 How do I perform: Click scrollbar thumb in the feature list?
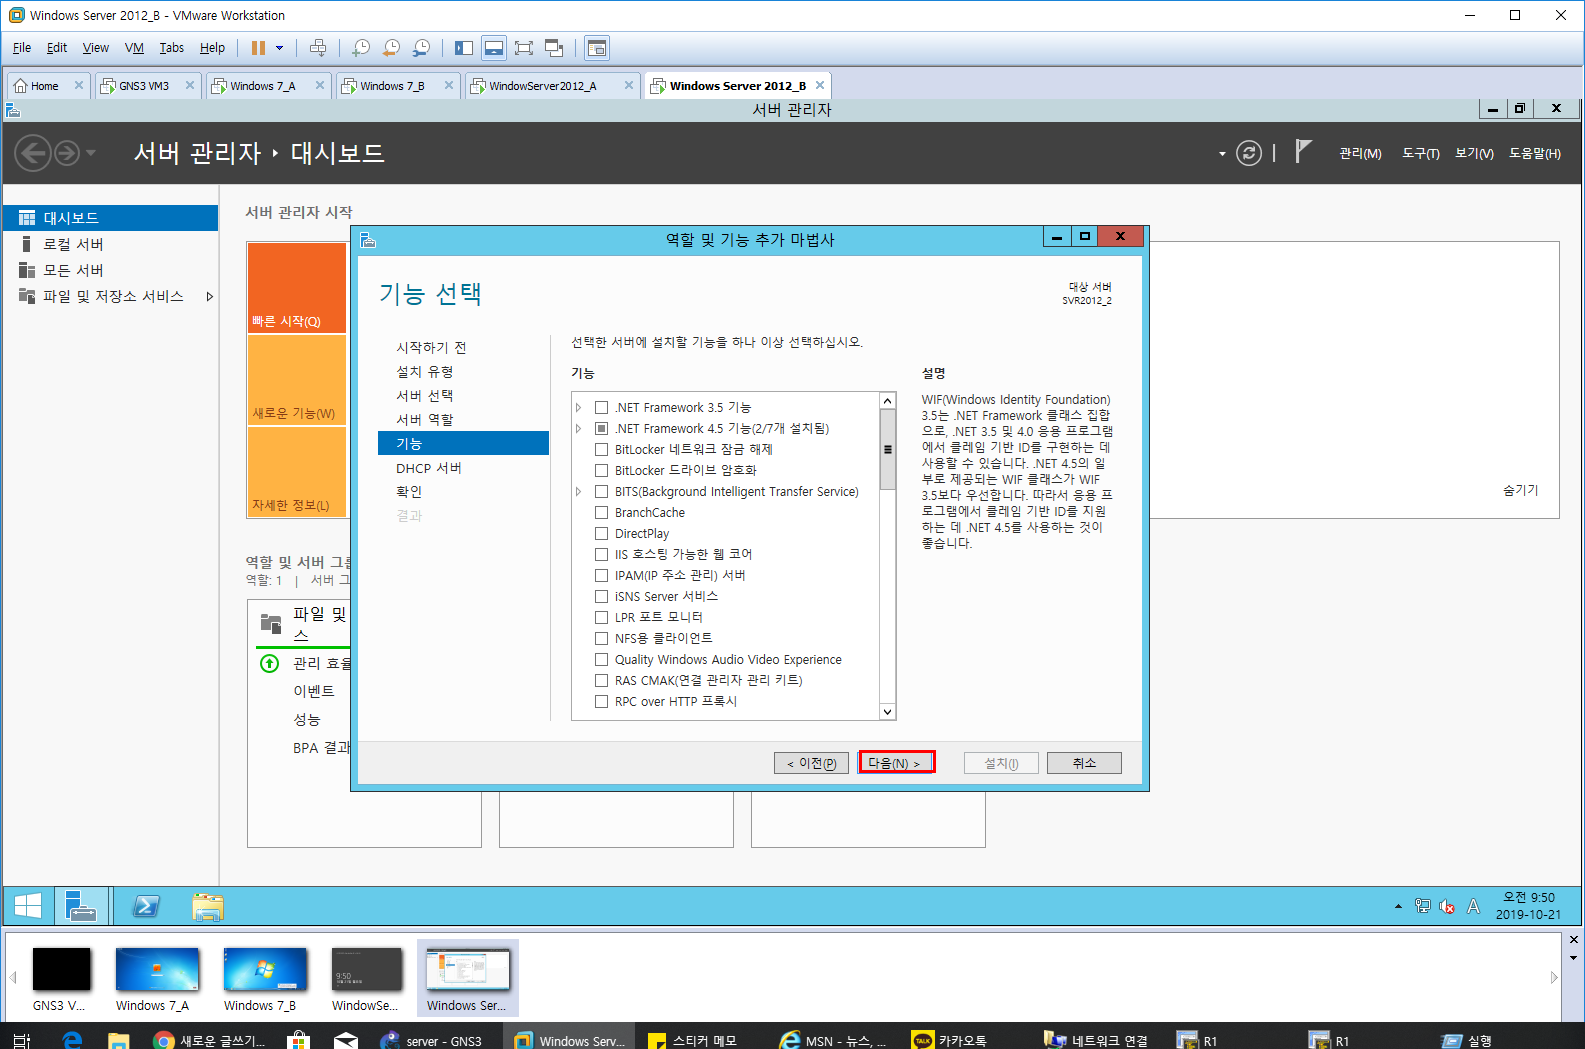coord(887,449)
